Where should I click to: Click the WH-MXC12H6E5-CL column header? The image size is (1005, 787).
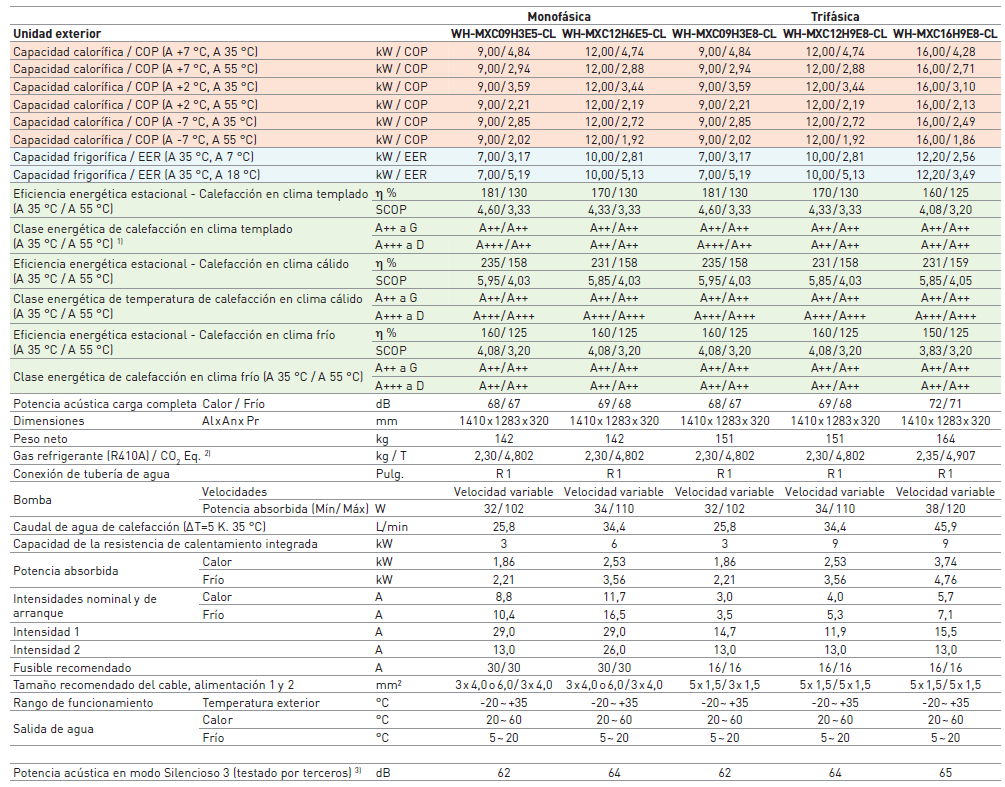tap(614, 34)
